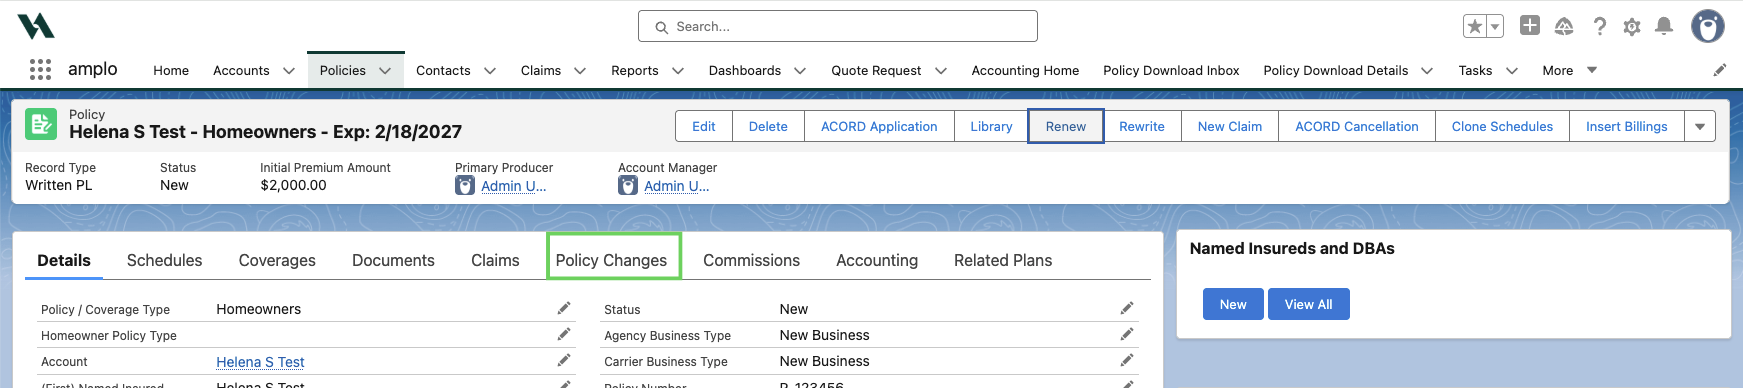Open the Policy Changes tab
Screen dimensions: 1743x388
[611, 260]
